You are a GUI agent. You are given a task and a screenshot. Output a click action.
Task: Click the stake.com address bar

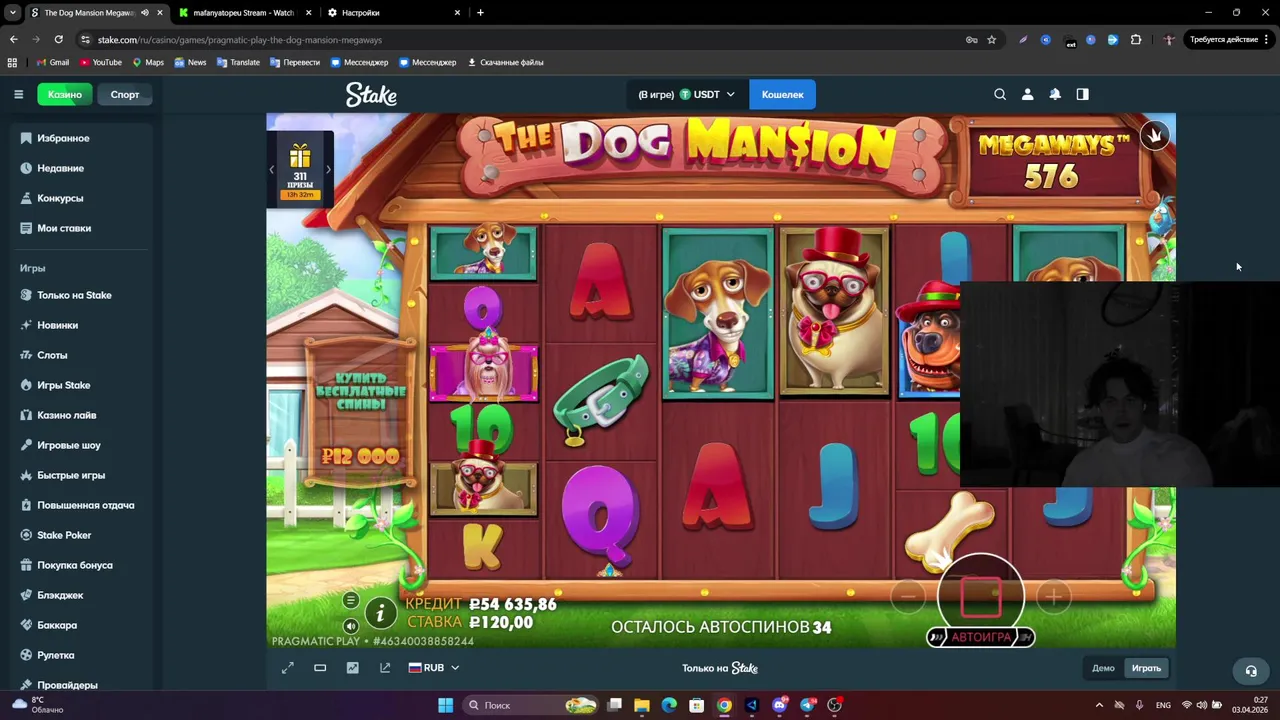520,40
